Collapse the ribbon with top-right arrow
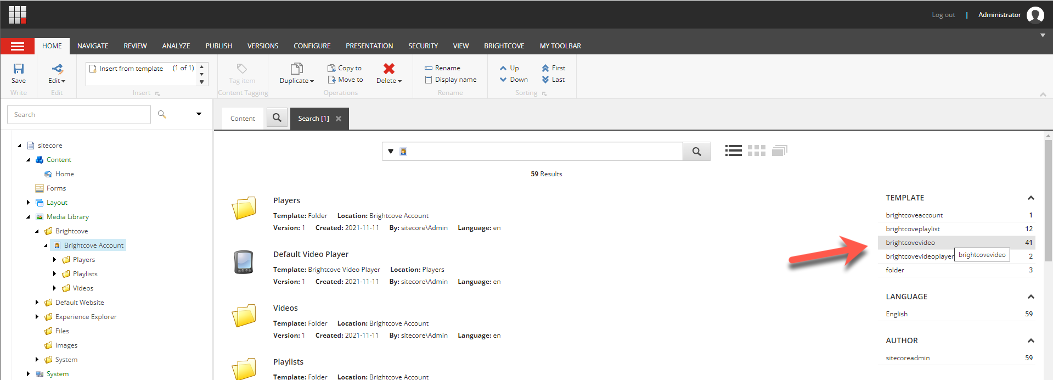The height and width of the screenshot is (380, 1054). [1043, 34]
